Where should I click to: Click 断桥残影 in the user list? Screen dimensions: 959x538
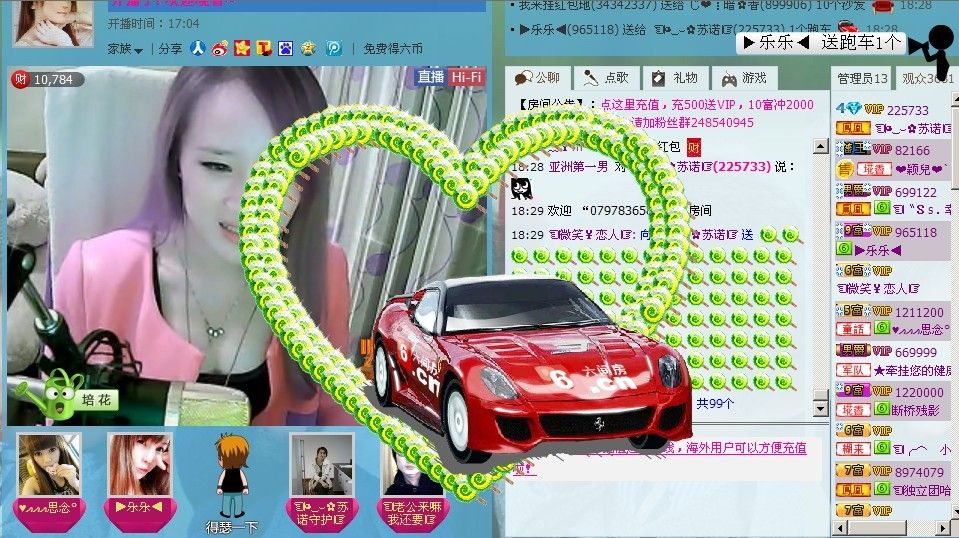[x=915, y=410]
